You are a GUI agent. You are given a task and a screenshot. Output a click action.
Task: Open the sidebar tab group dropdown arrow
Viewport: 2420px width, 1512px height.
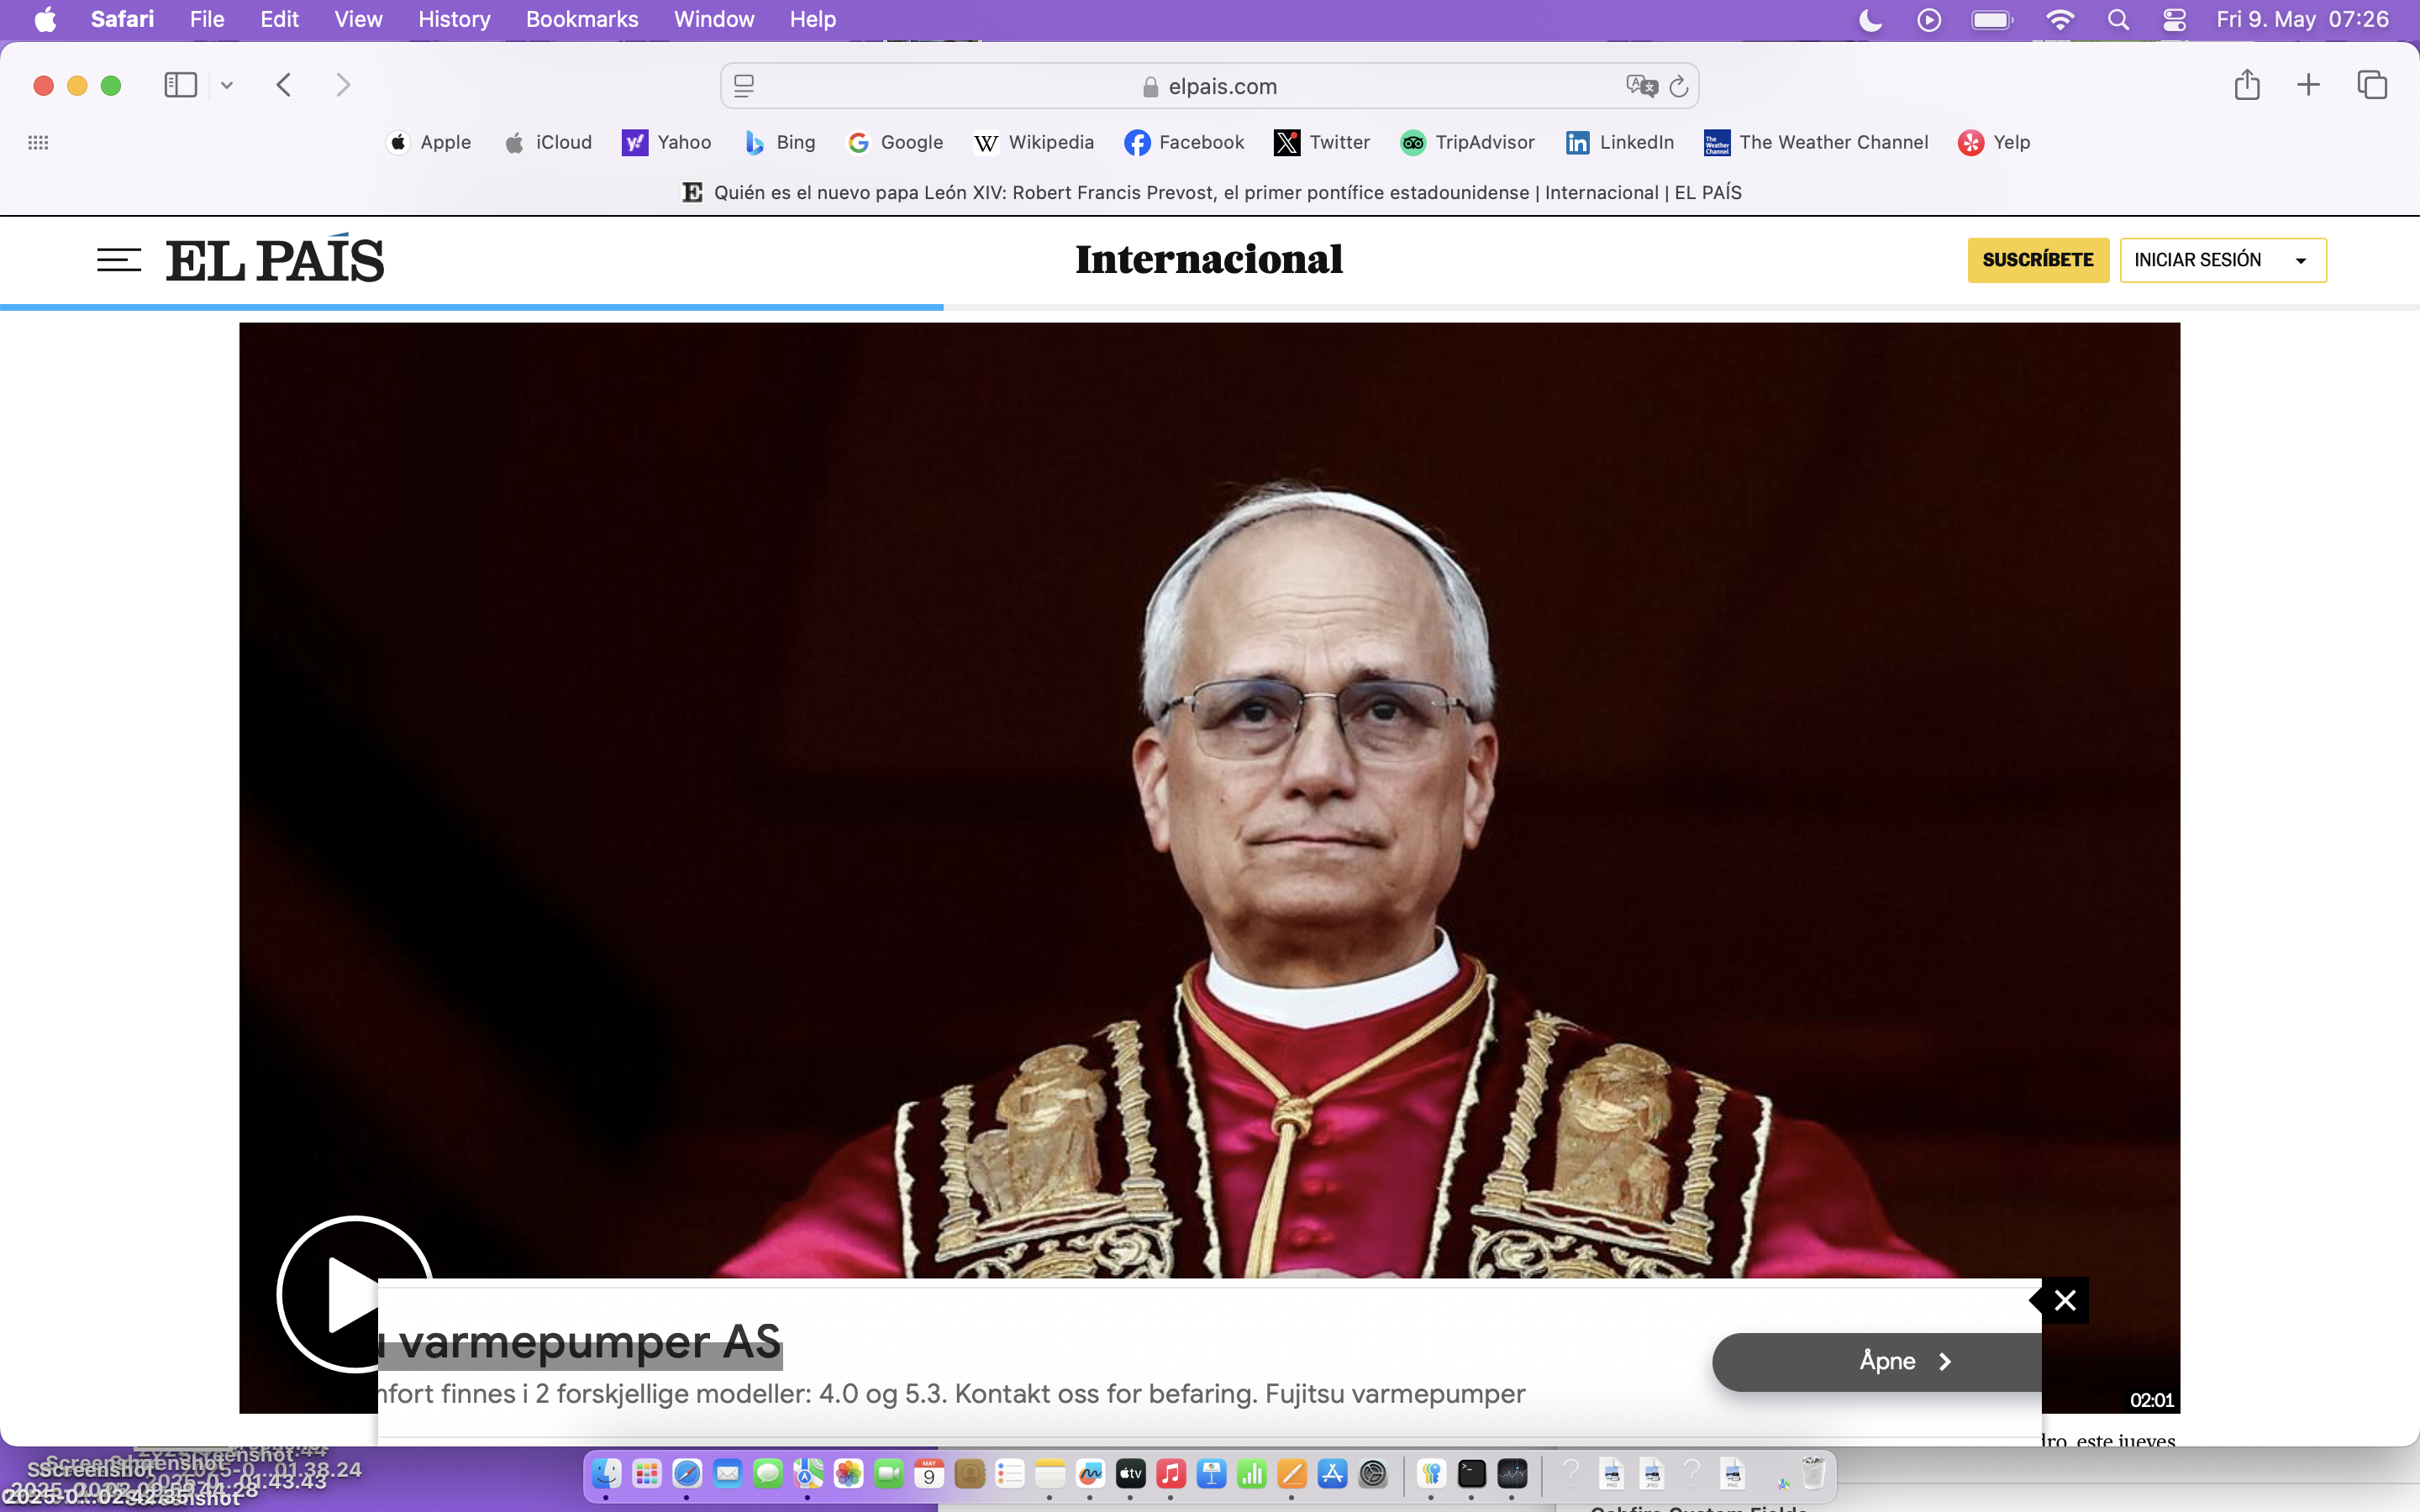coord(227,86)
